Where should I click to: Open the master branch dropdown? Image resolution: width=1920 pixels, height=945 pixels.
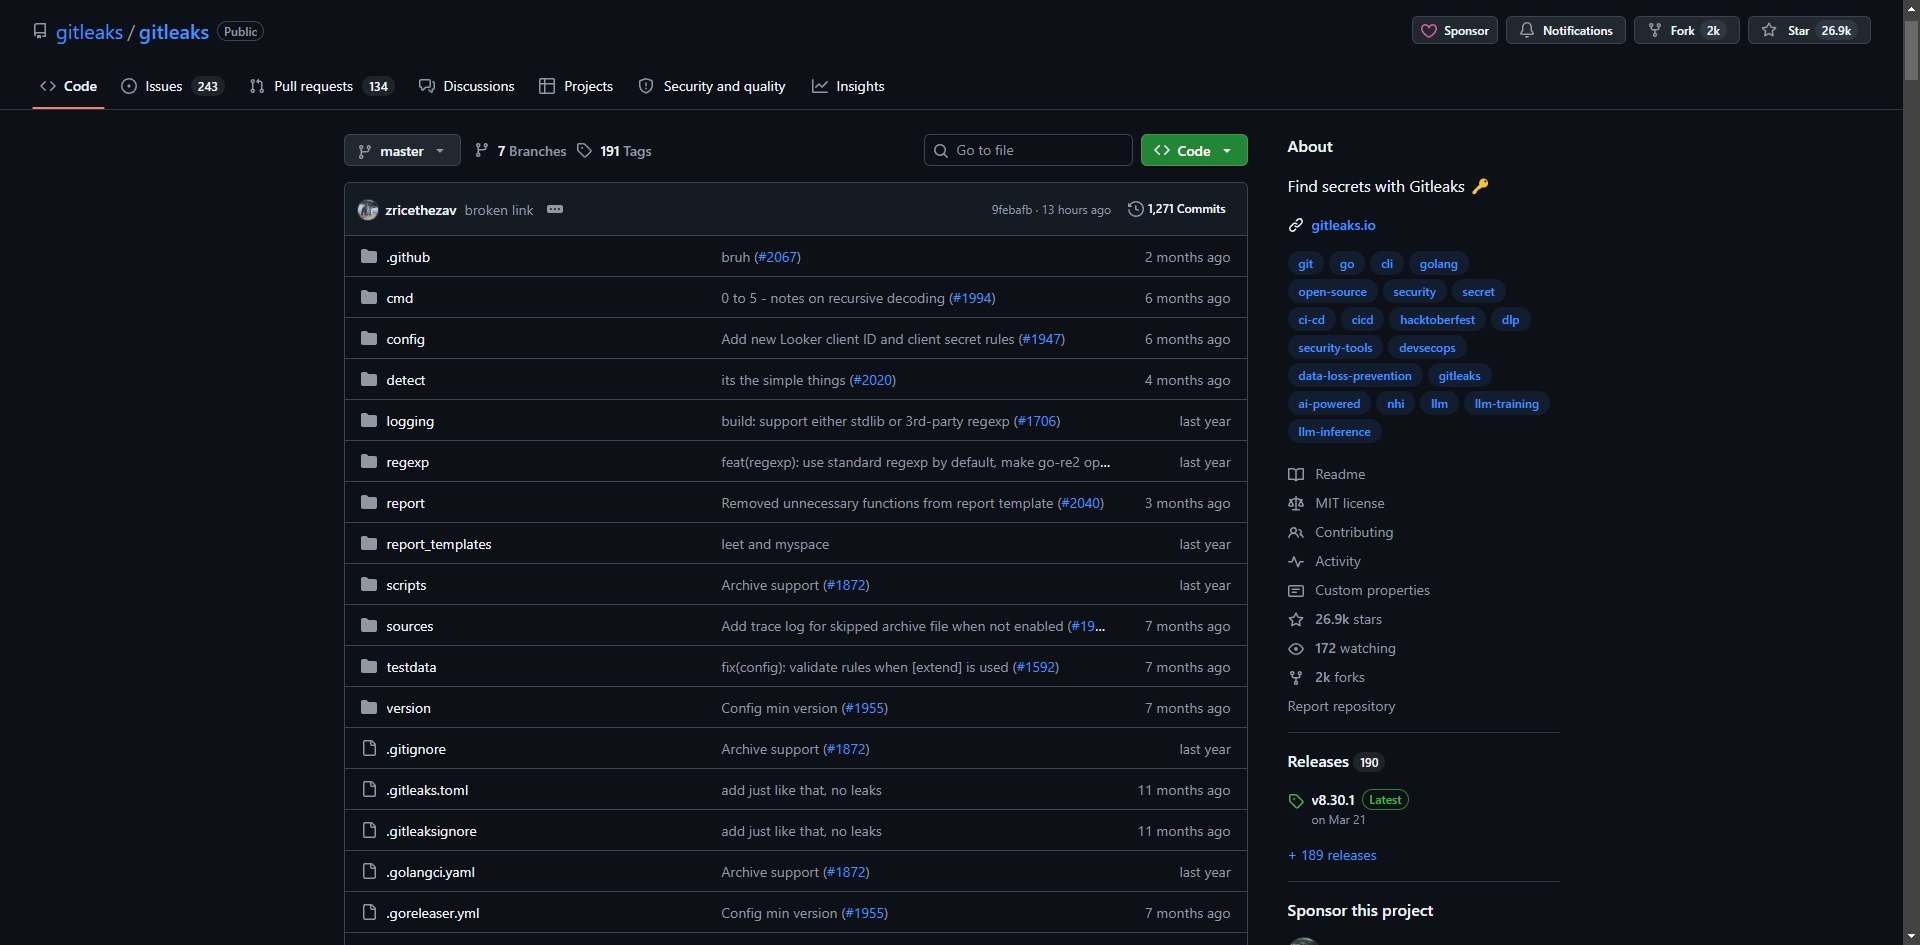point(402,151)
